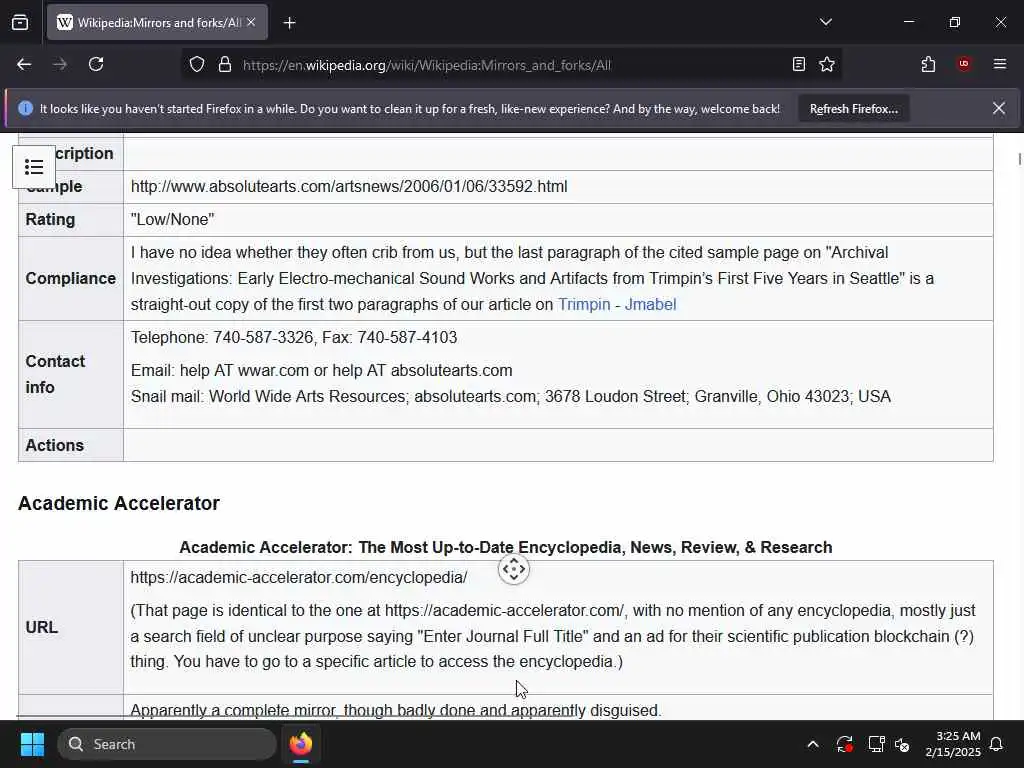
Task: Open the Firefox application menu
Action: (x=1000, y=64)
